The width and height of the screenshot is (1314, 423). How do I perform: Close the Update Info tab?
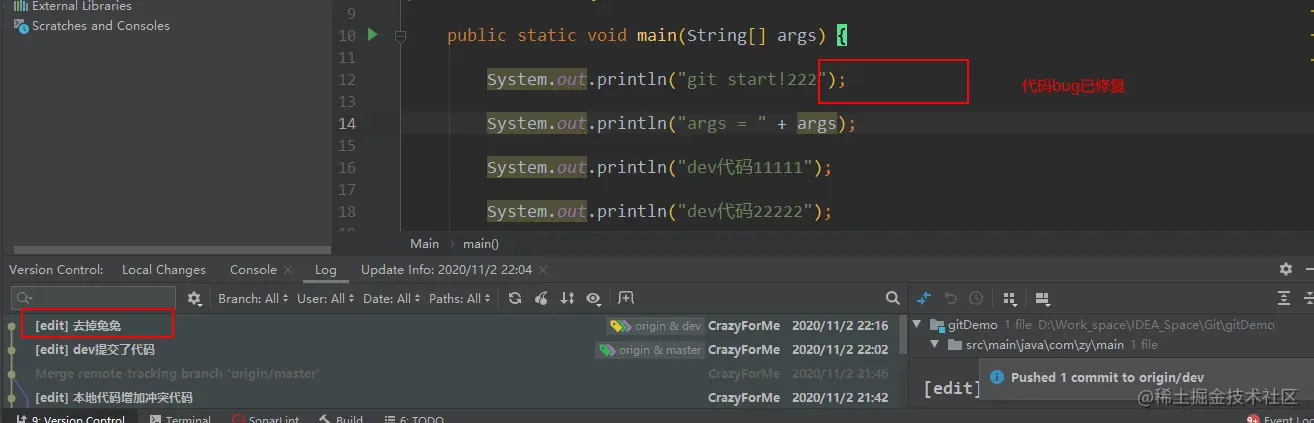coord(545,270)
